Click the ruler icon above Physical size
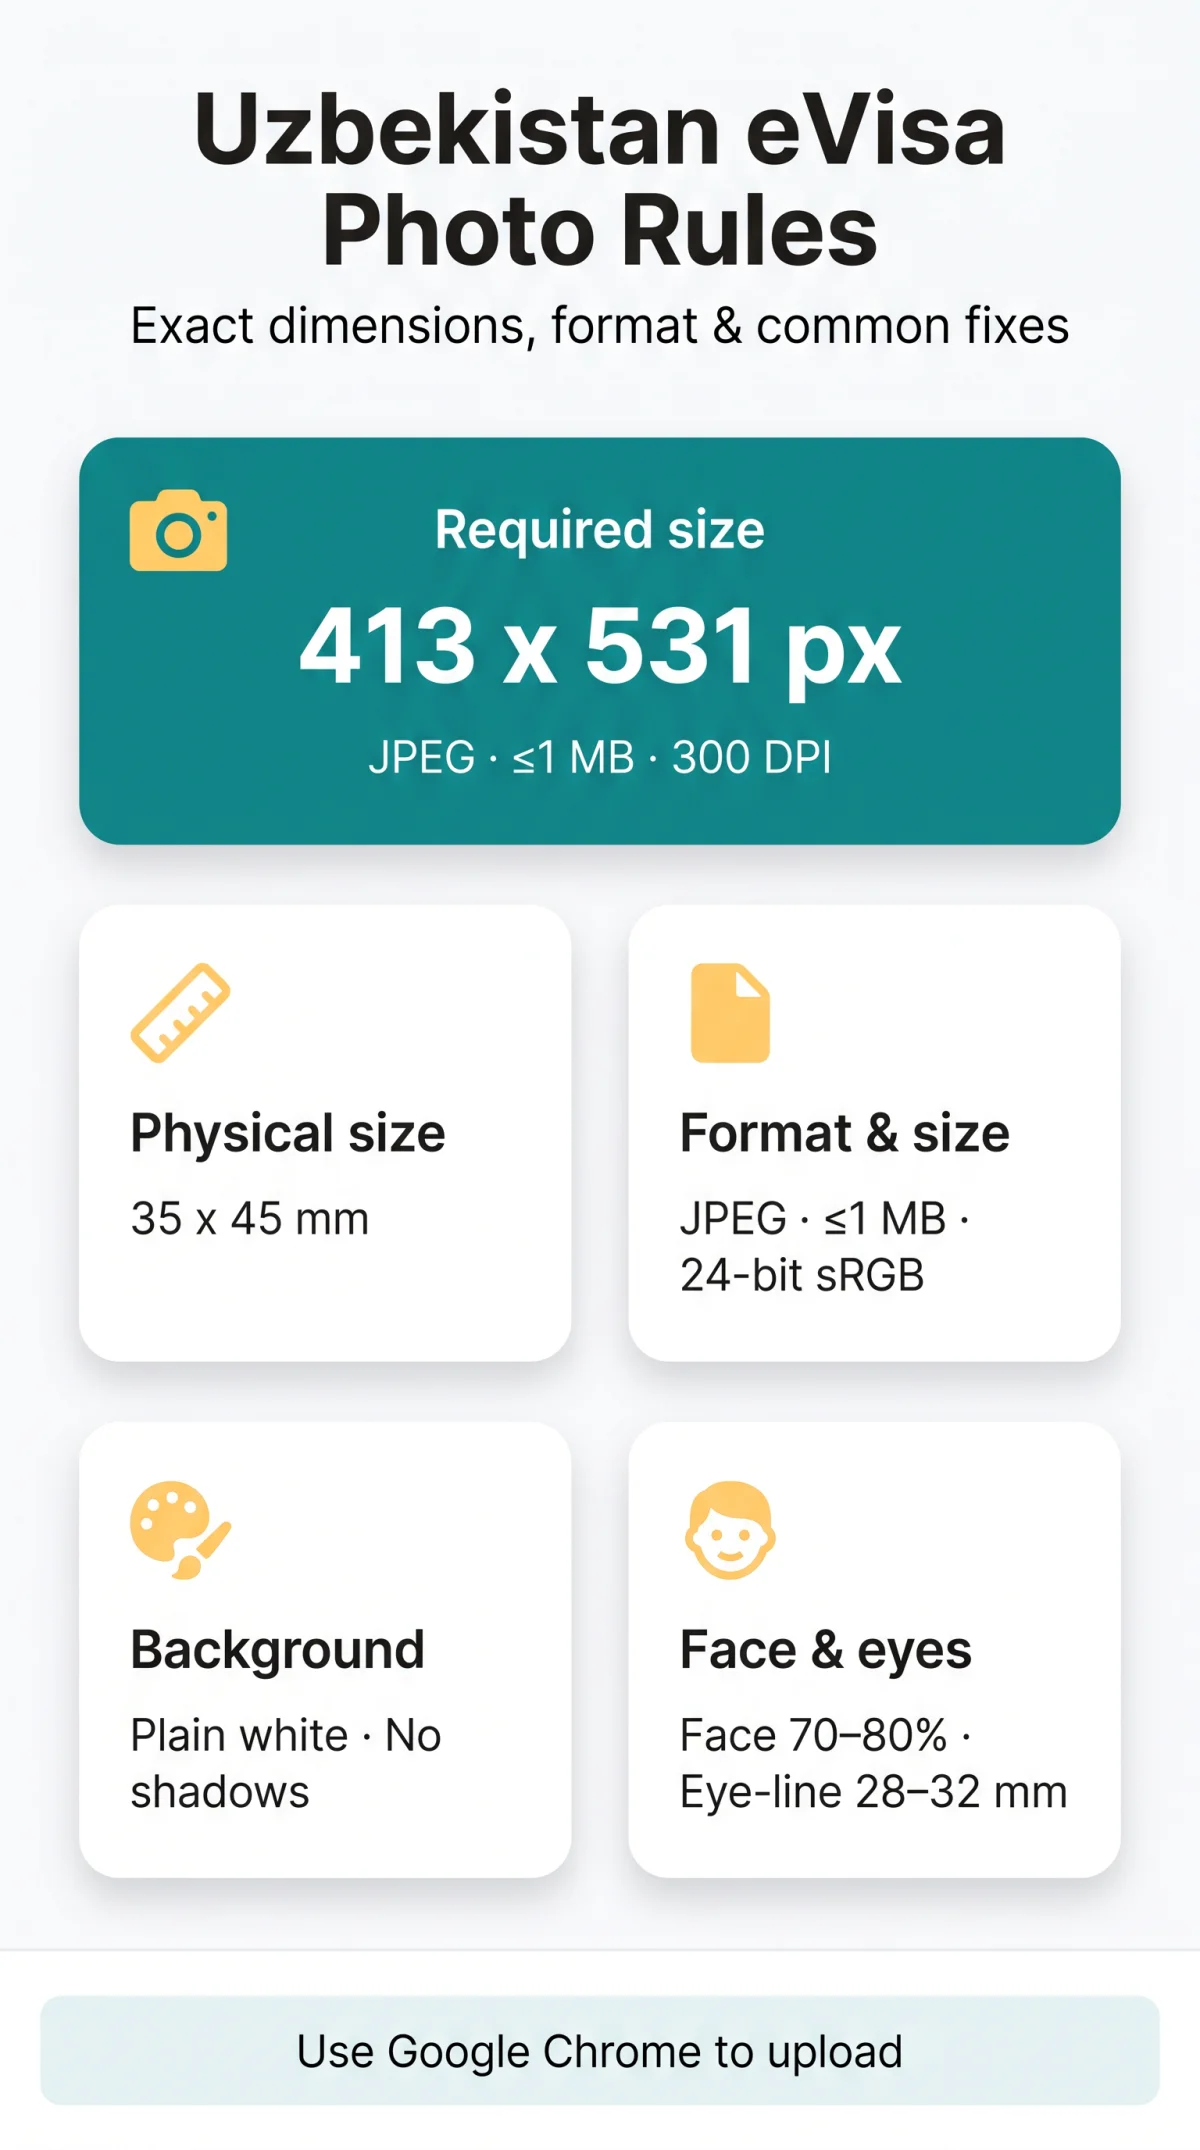Screen dimensions: 1200x2150 click(x=180, y=1012)
